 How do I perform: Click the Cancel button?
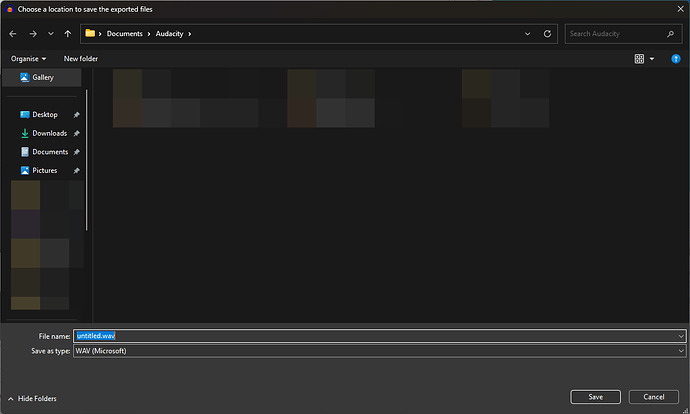pyautogui.click(x=653, y=397)
